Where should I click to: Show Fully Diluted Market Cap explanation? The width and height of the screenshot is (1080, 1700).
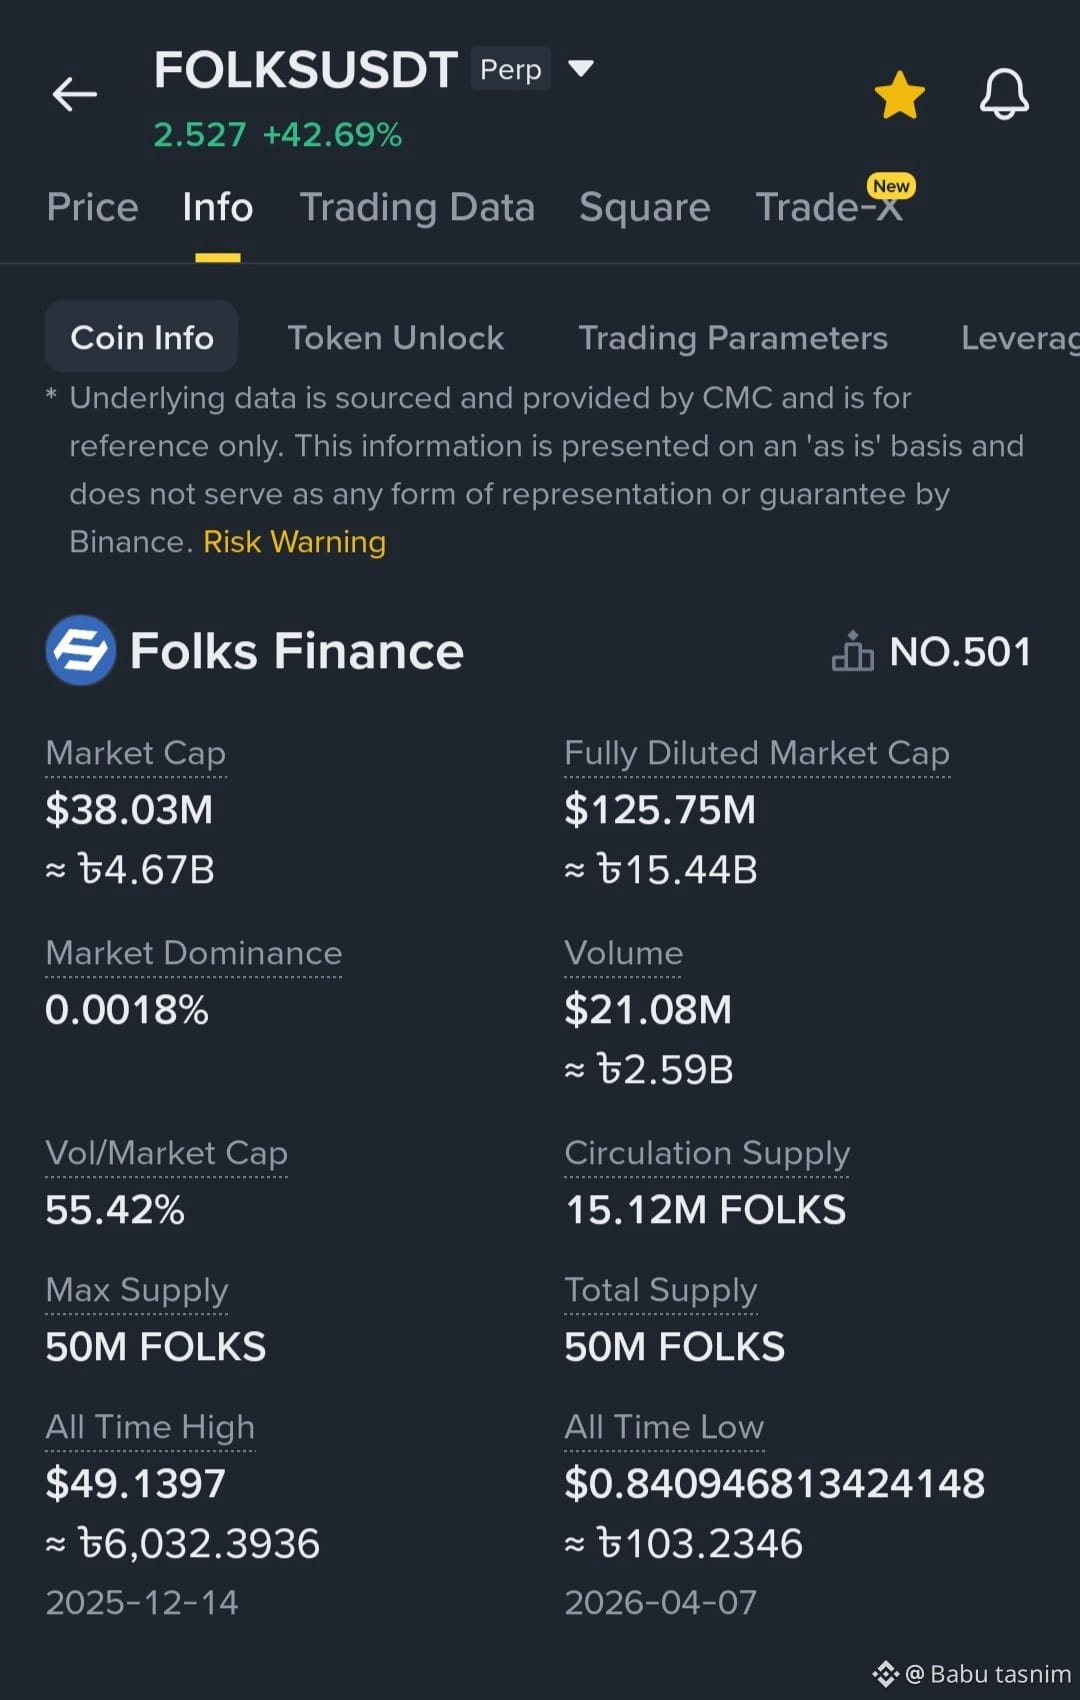757,753
